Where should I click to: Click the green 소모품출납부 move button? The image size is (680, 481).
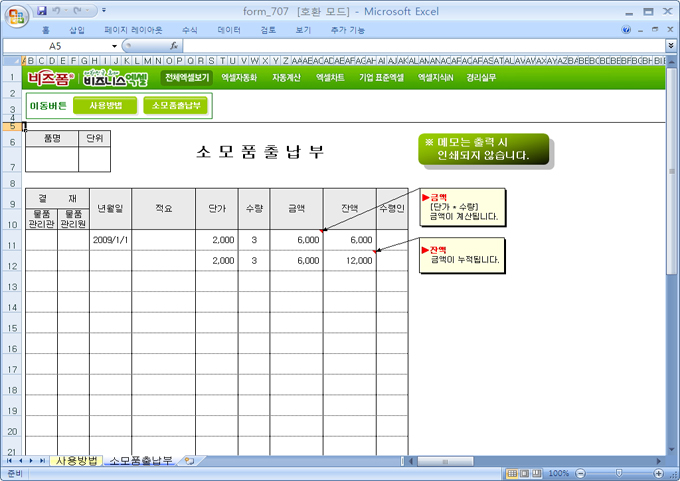click(x=176, y=105)
